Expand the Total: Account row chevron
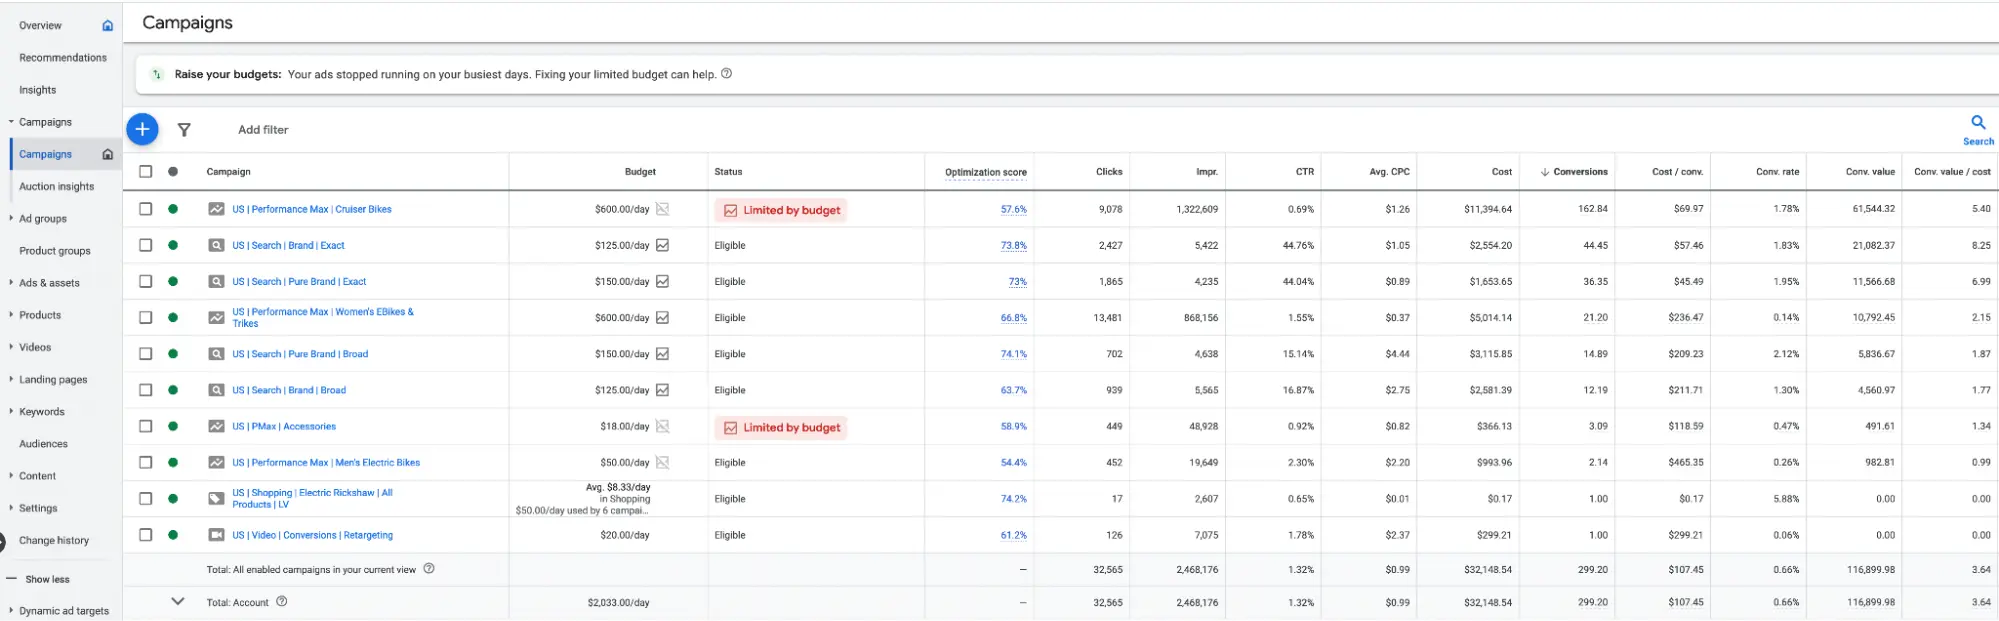Screen dimensions: 1999x621 (178, 602)
